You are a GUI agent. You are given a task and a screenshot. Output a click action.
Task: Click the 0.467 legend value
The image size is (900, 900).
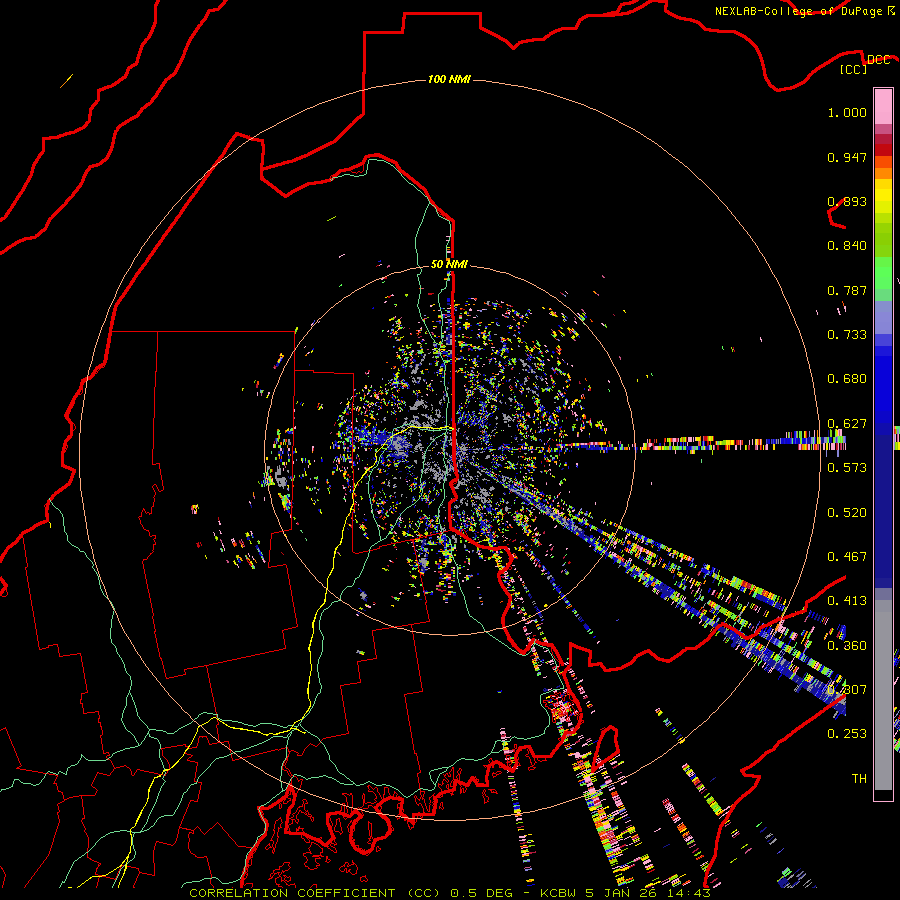tap(847, 557)
